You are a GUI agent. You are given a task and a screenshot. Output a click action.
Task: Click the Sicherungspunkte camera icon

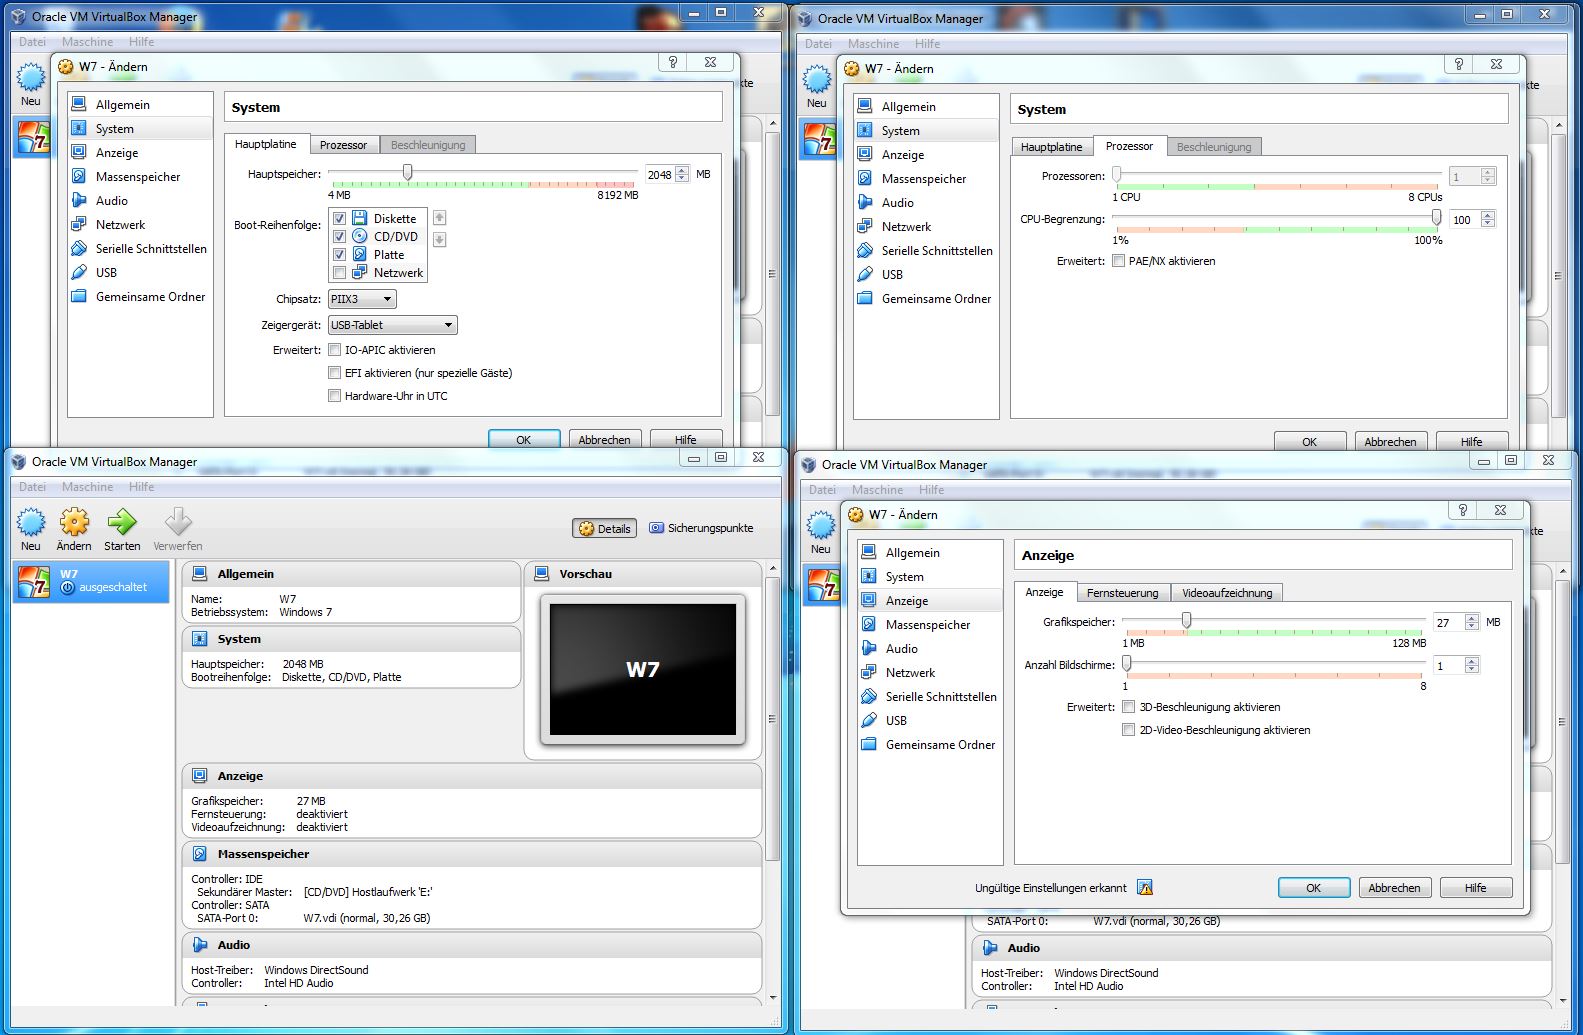coord(656,528)
